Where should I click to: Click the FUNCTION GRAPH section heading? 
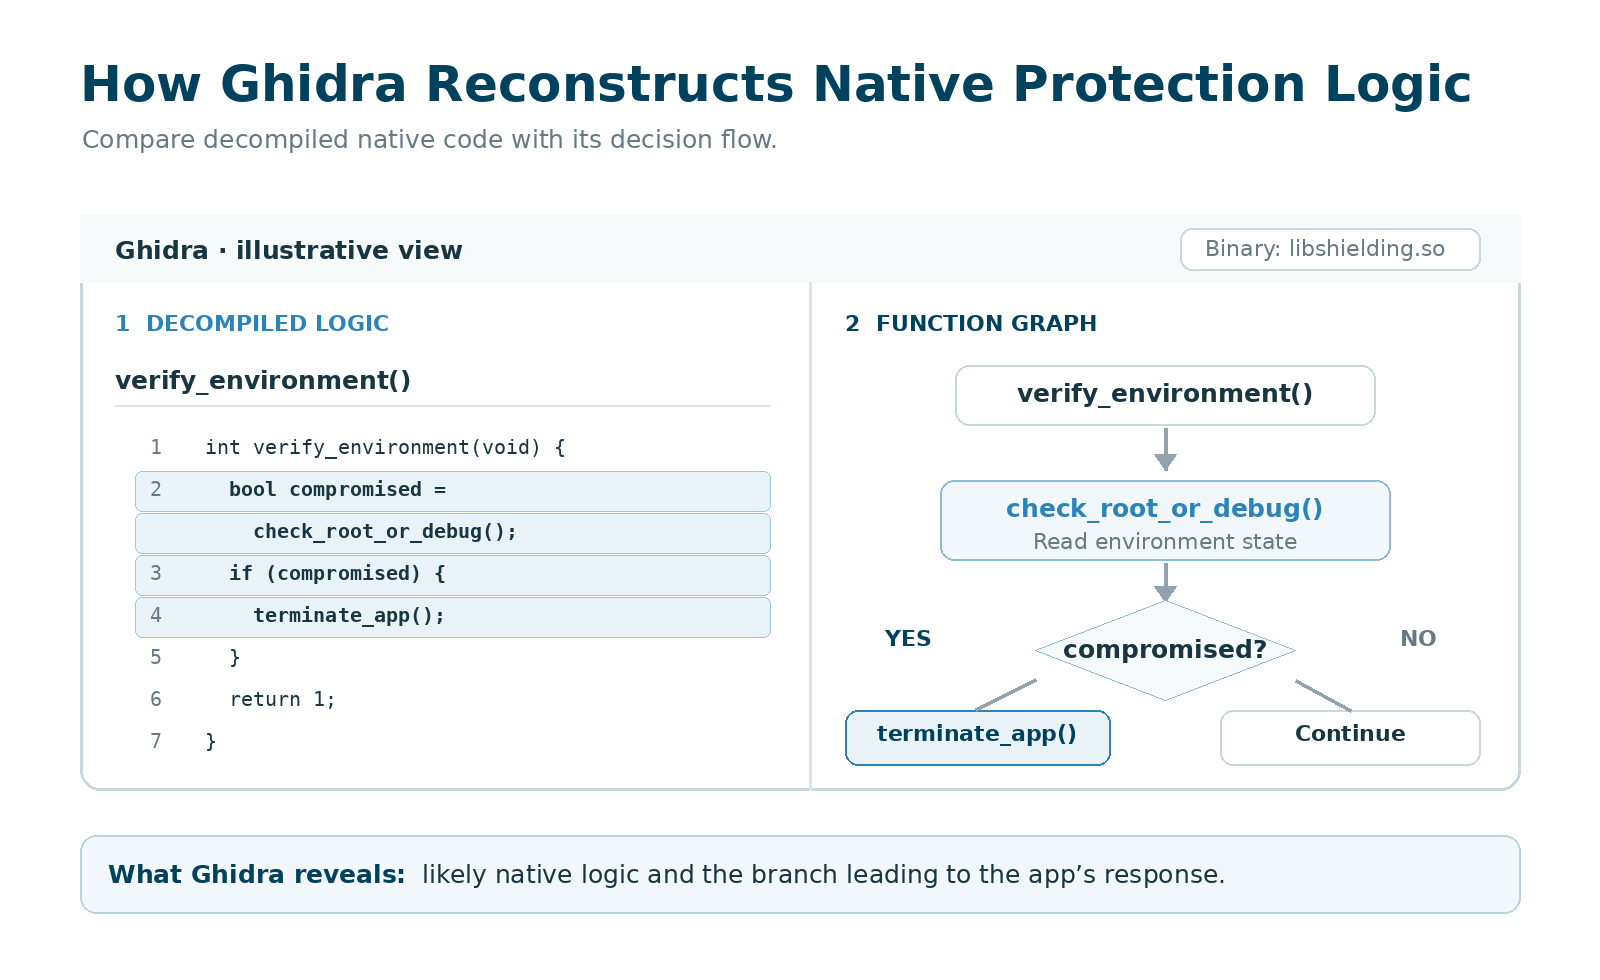pyautogui.click(x=971, y=323)
